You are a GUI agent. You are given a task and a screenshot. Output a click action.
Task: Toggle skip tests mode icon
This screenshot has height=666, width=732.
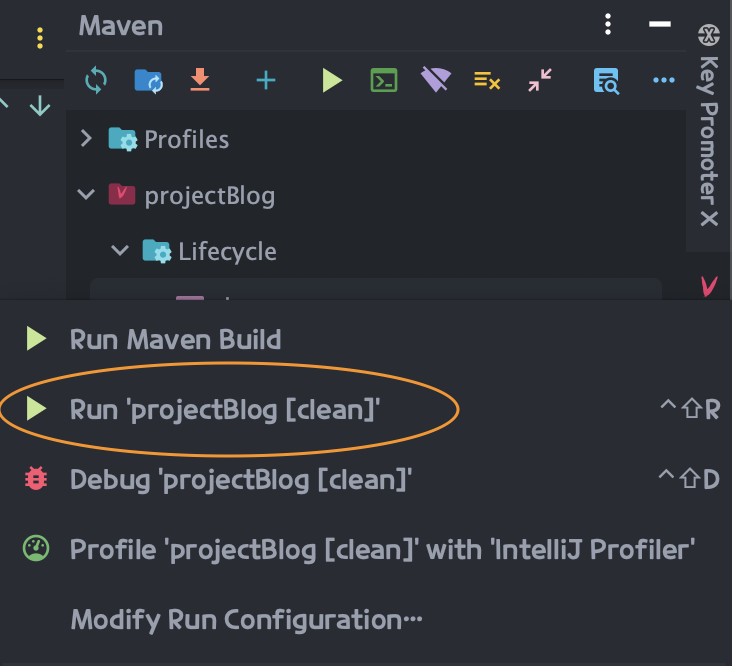click(x=487, y=80)
